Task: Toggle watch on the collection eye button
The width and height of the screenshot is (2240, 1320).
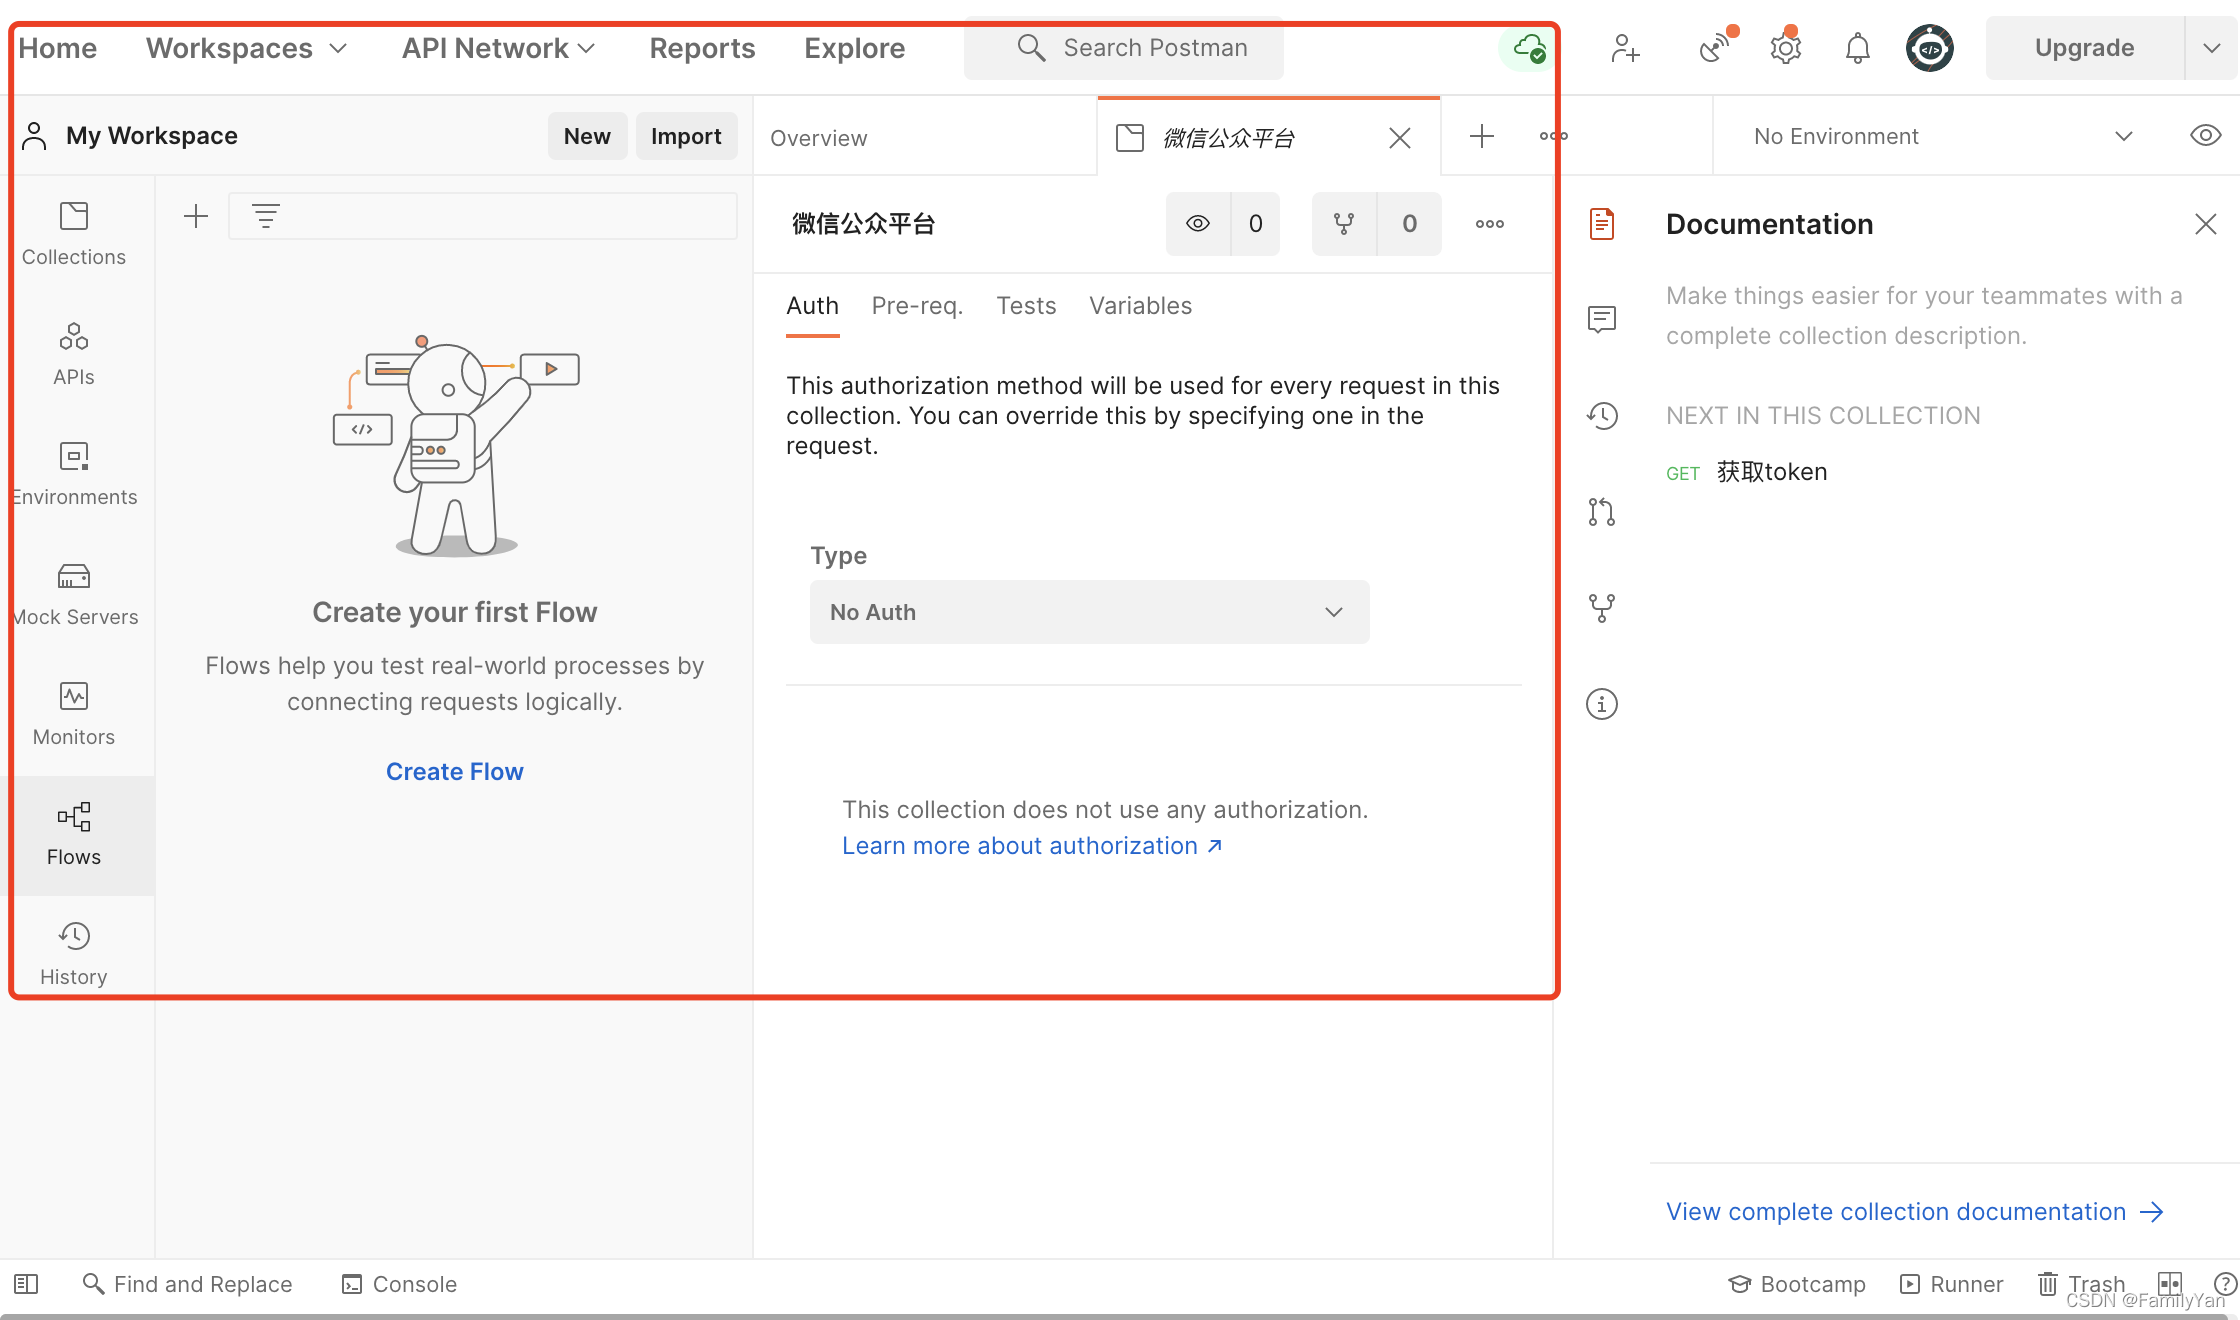Action: click(1198, 224)
